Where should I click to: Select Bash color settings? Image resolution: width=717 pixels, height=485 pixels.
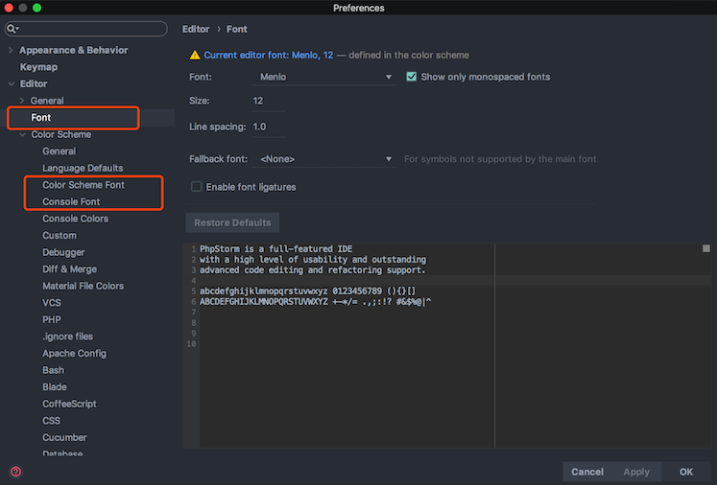pyautogui.click(x=53, y=370)
